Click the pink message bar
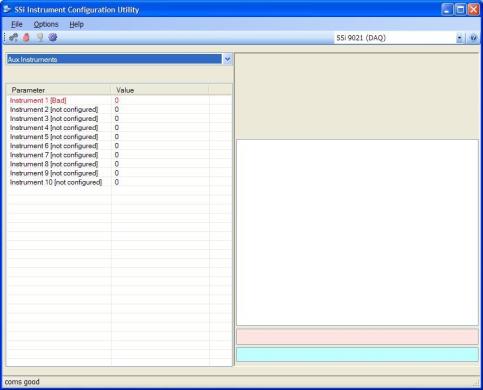Screen dimensions: 483x390 [x=357, y=336]
